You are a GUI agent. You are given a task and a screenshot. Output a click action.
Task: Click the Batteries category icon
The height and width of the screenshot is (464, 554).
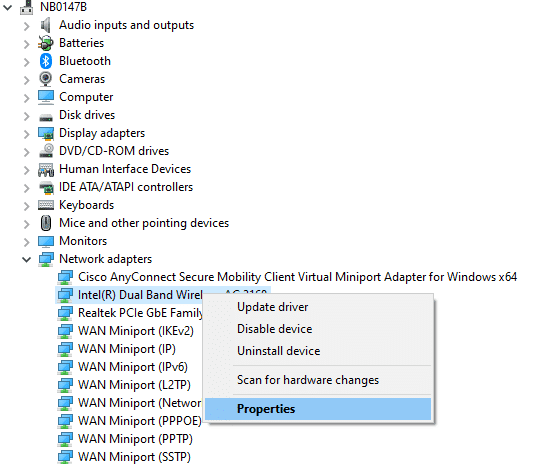46,43
